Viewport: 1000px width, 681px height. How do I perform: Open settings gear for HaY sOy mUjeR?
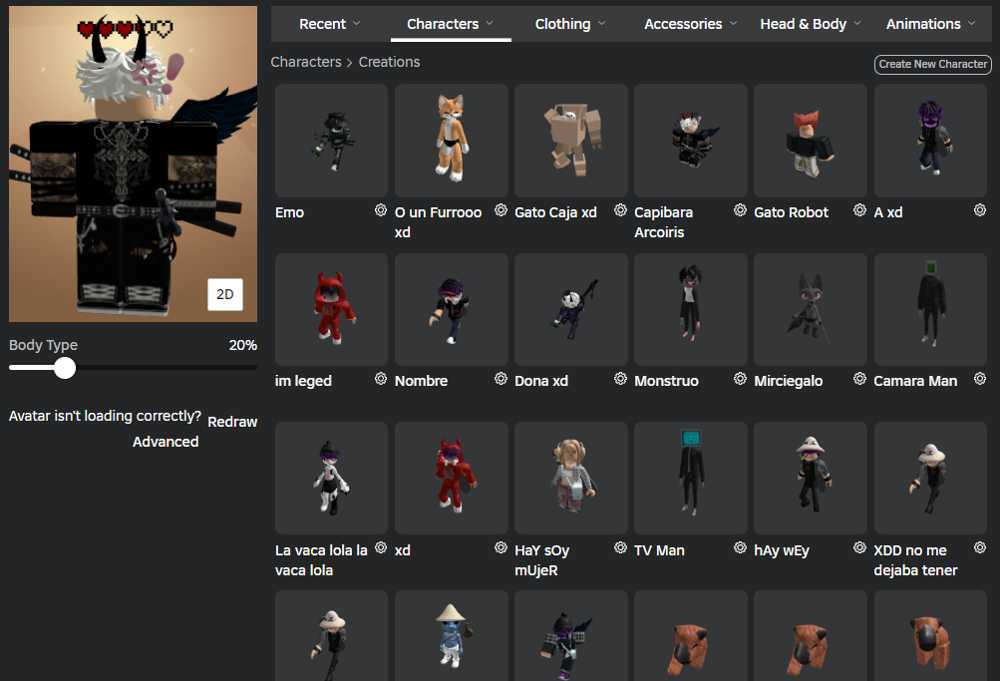point(620,547)
